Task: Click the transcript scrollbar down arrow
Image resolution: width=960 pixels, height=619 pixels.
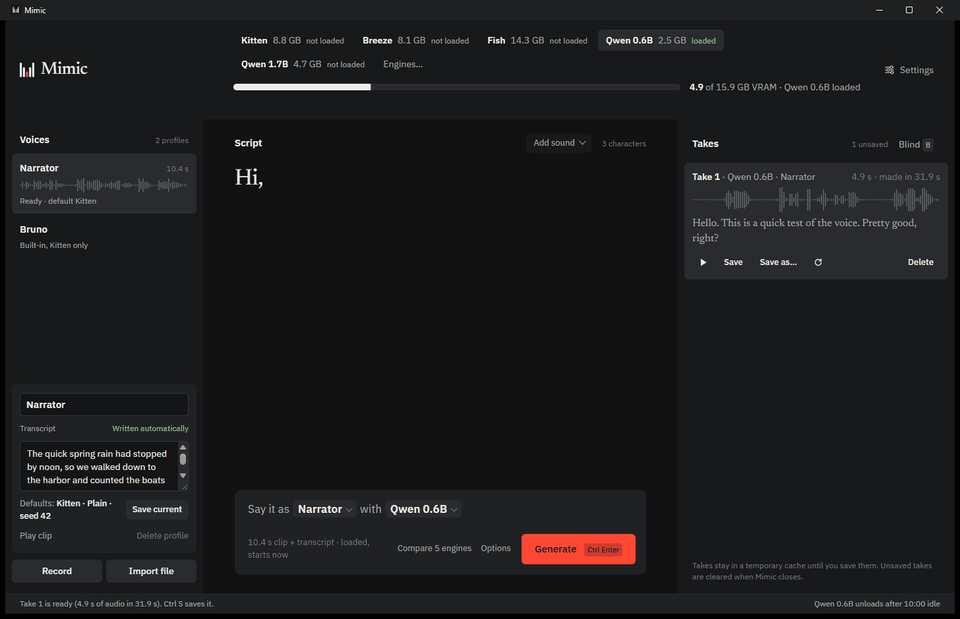Action: [x=182, y=476]
